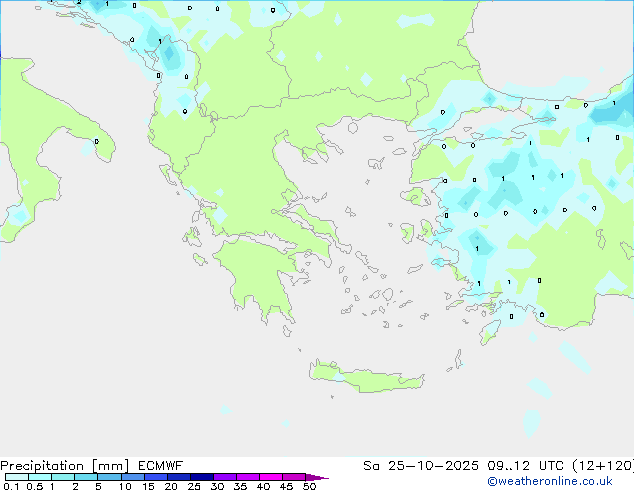Select the 5–10 mm blue legend swatch

click(x=109, y=477)
